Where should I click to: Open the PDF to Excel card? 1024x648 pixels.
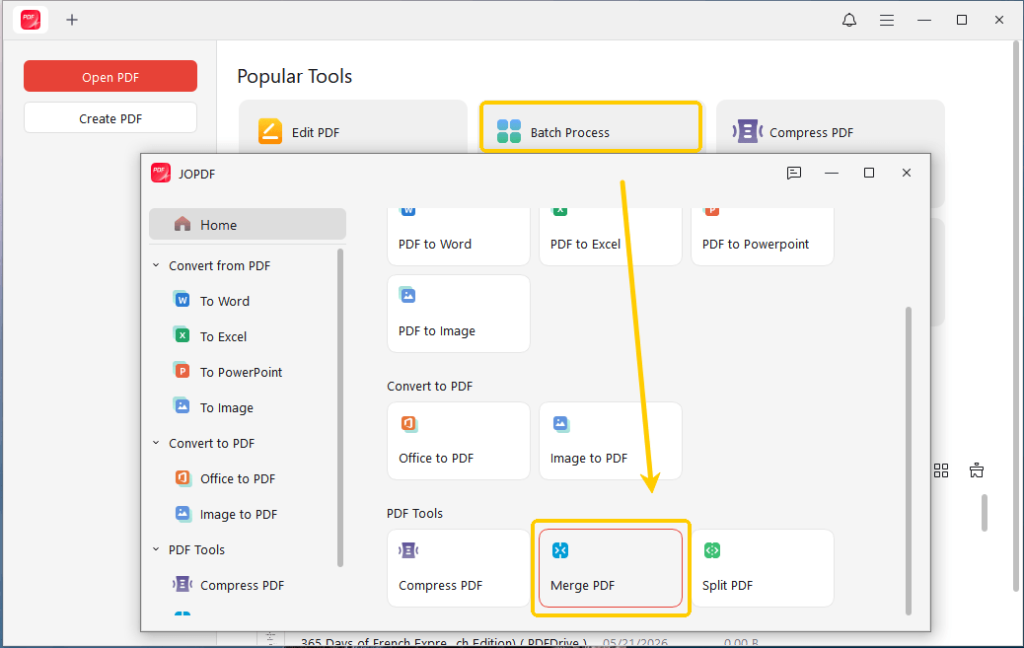611,236
